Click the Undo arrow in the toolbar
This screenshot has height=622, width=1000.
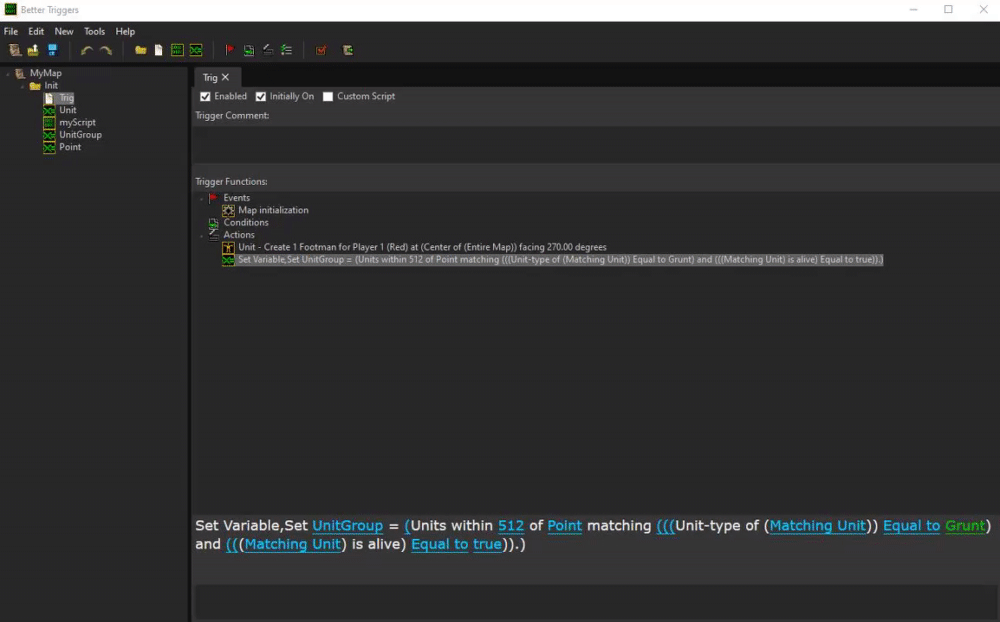(87, 50)
